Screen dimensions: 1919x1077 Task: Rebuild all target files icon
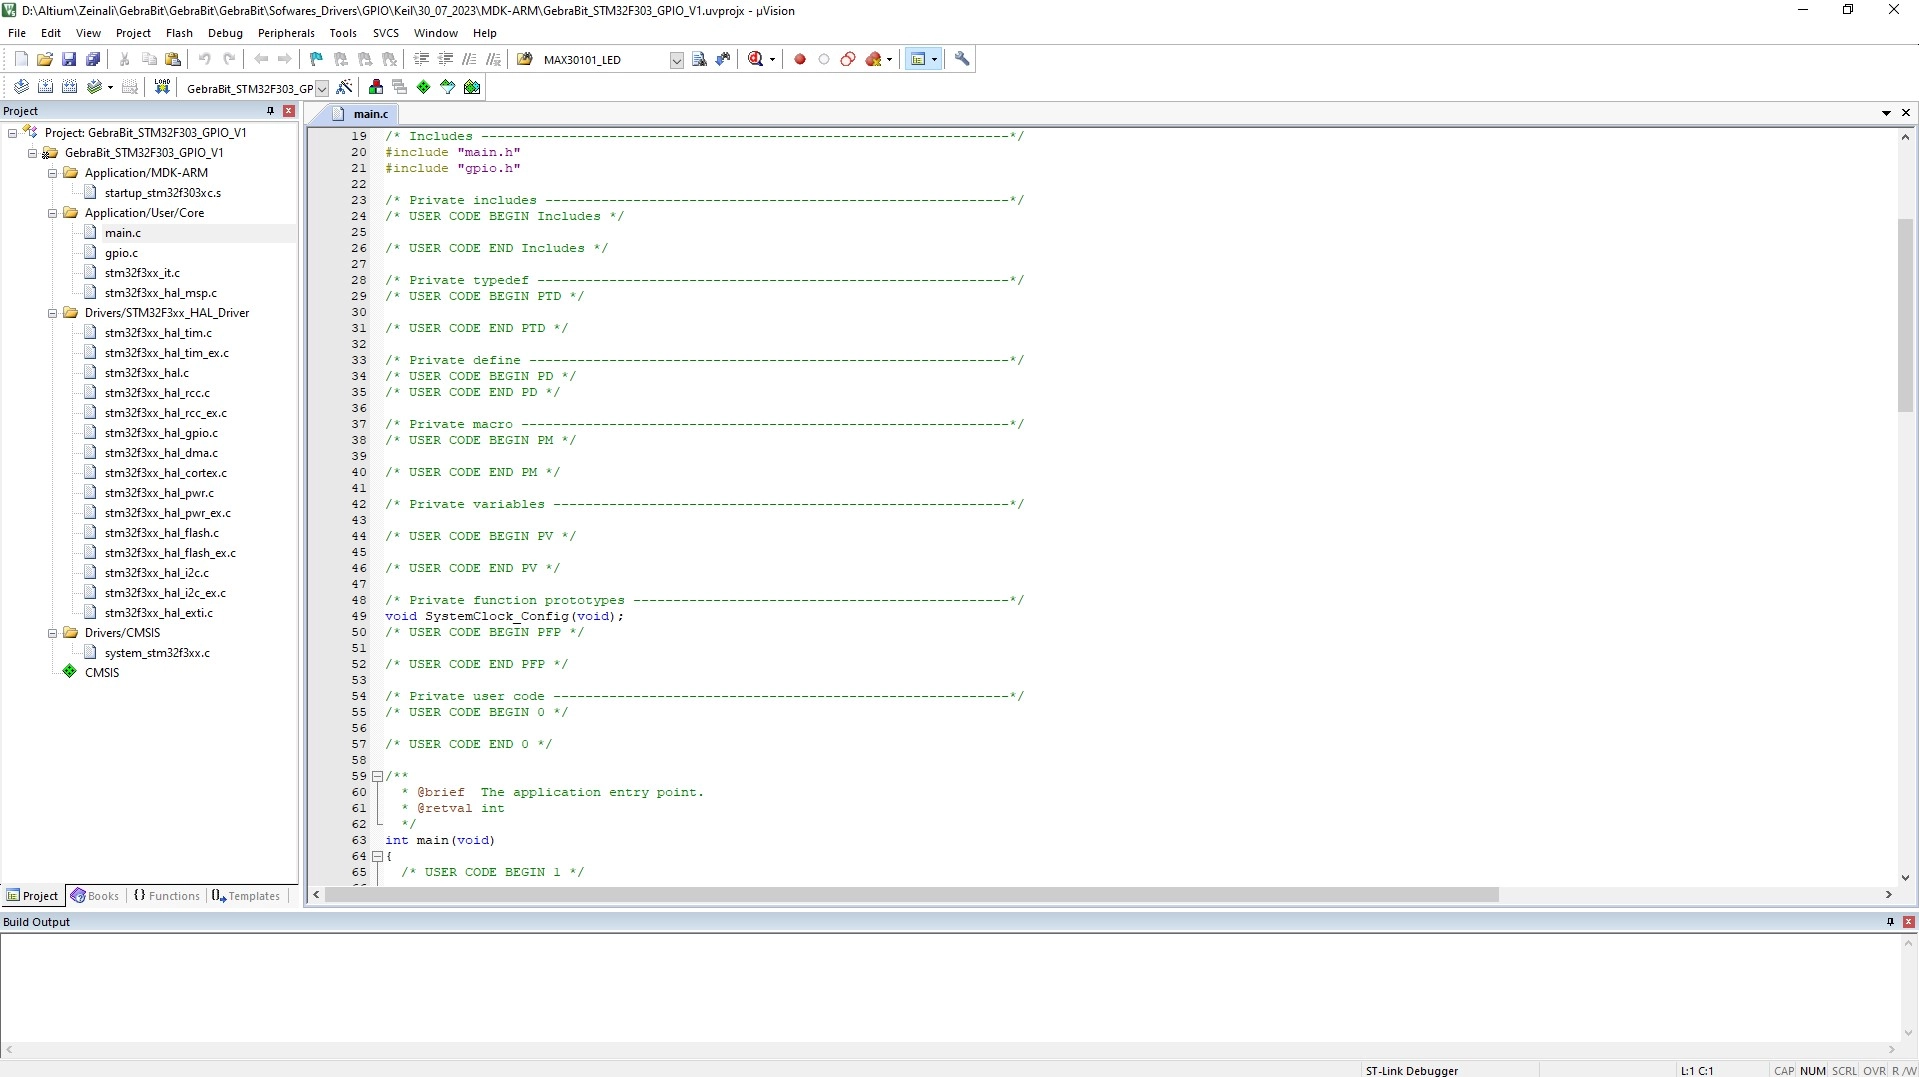(x=69, y=87)
